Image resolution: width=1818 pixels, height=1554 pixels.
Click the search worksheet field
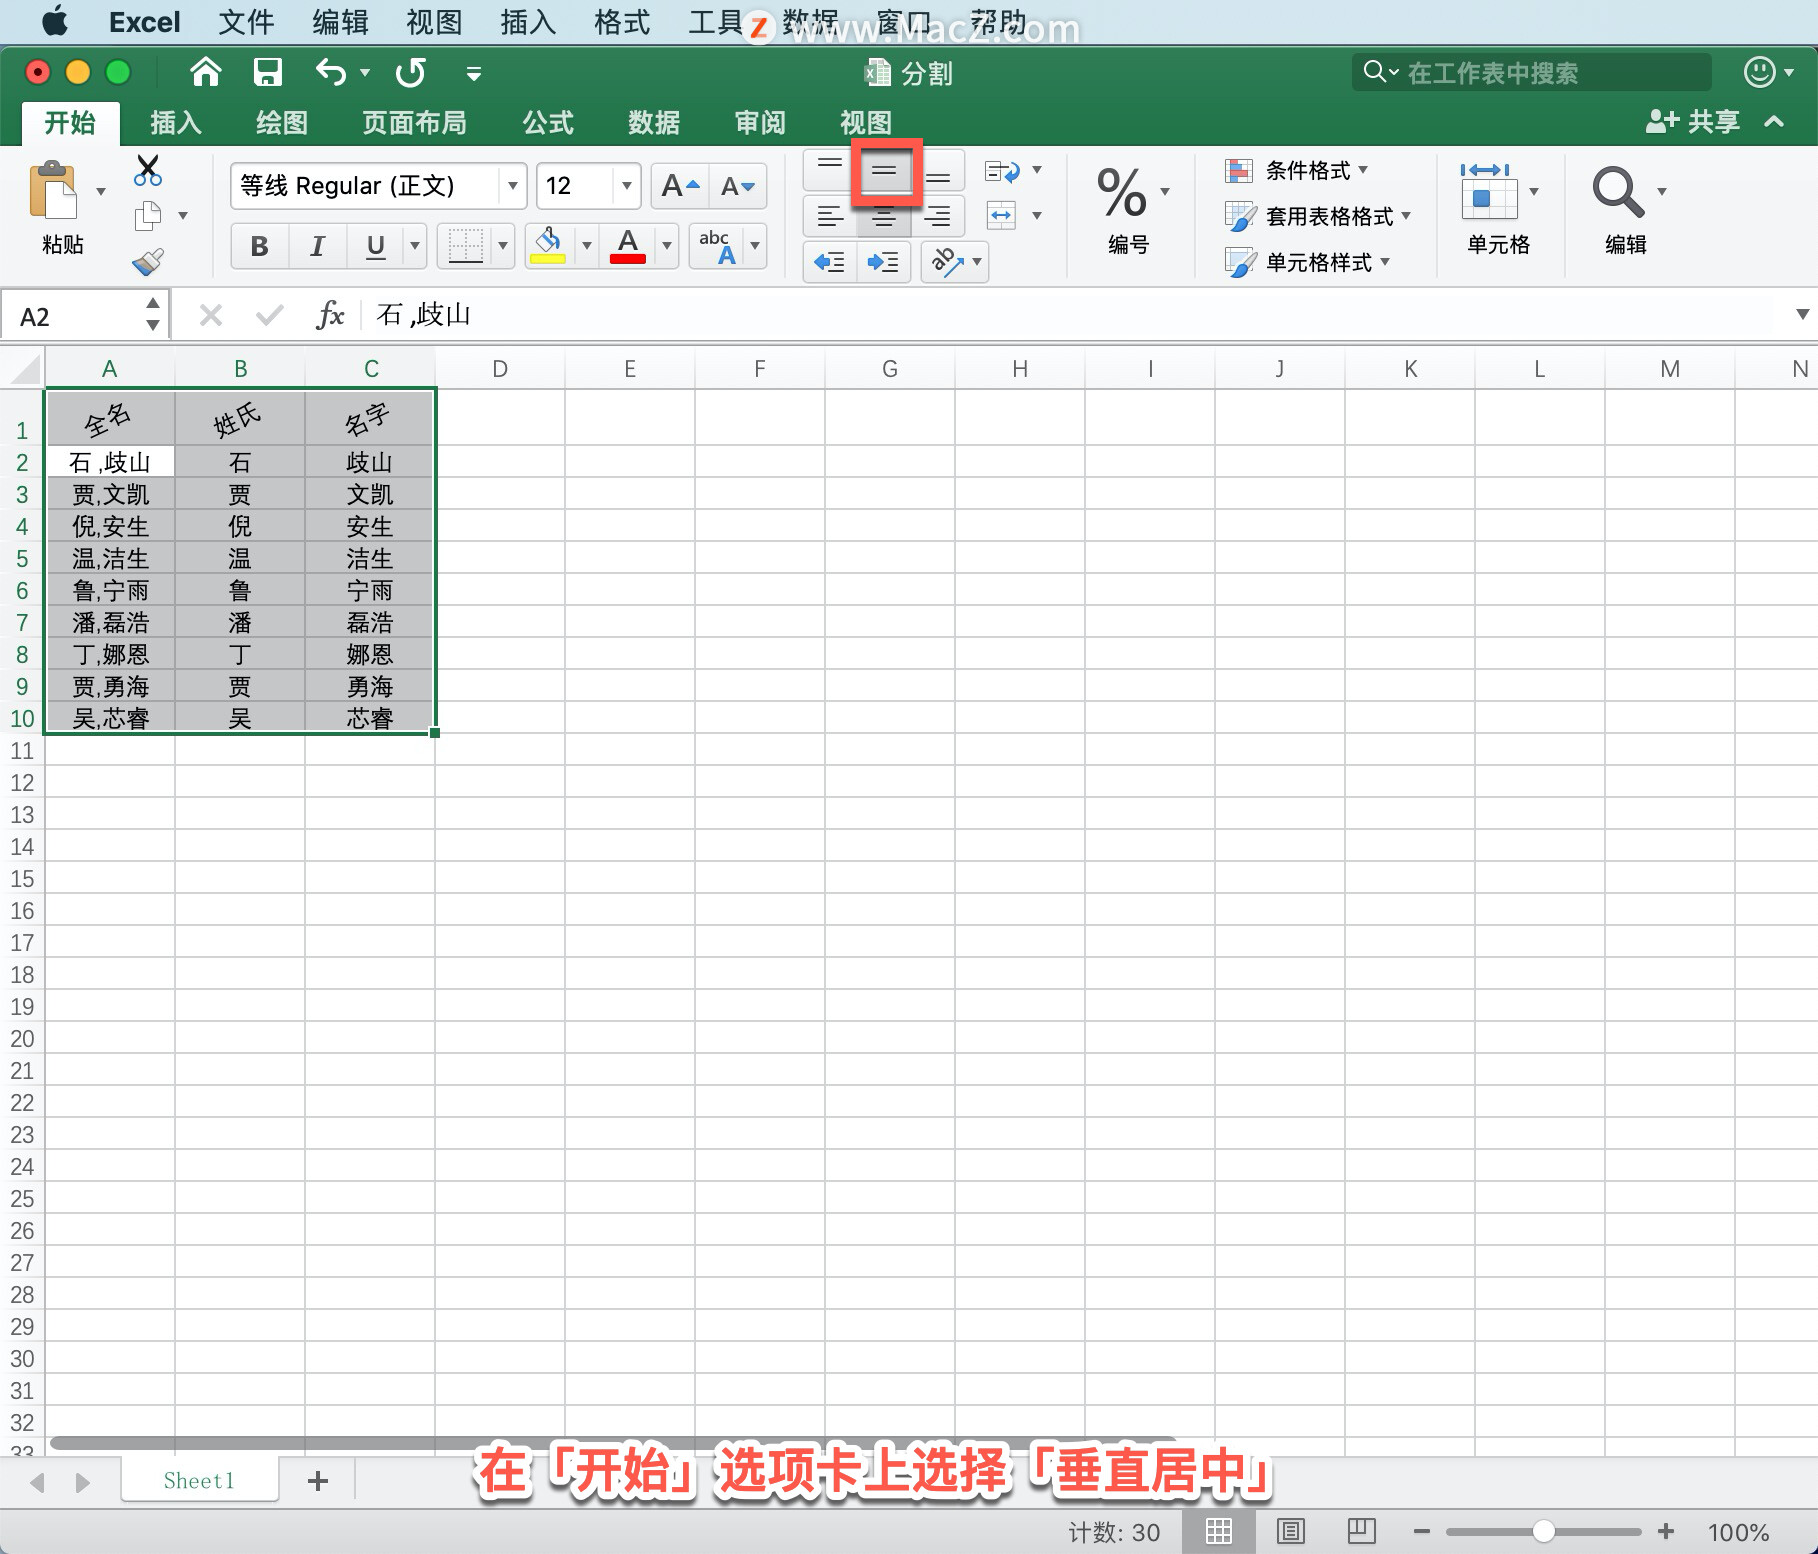pyautogui.click(x=1532, y=72)
